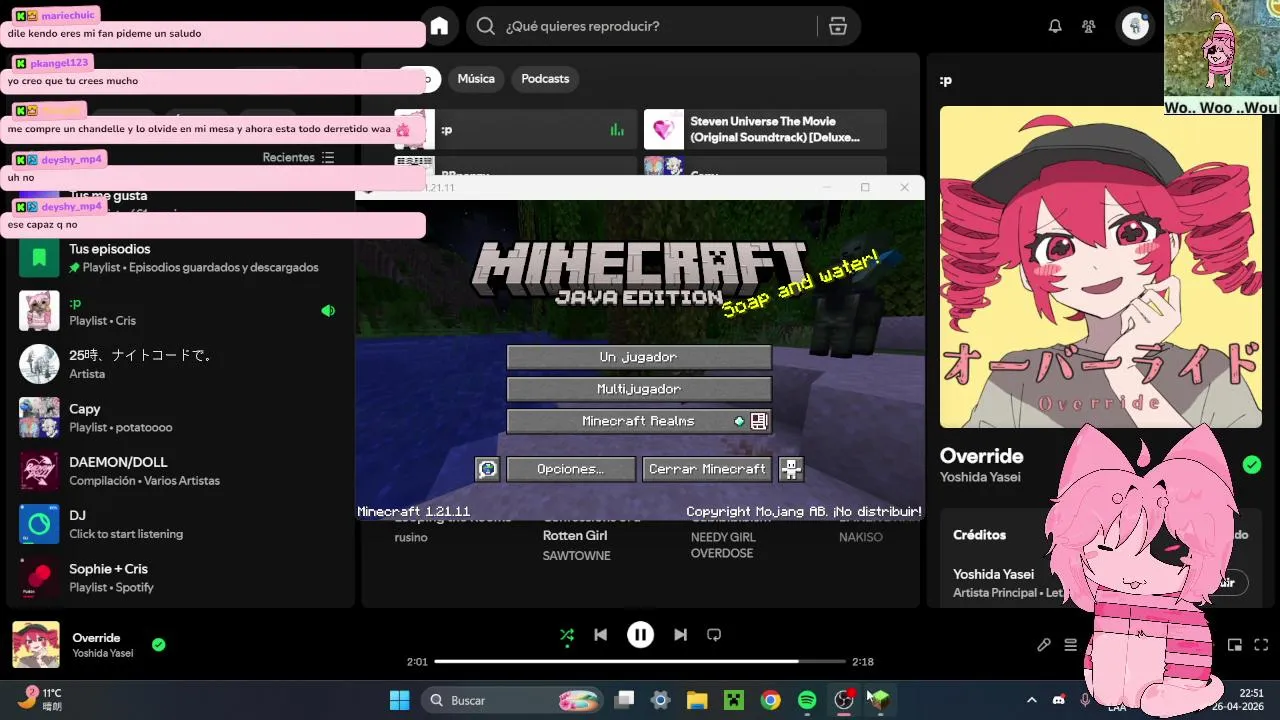Filter Spotify home by Podcasts
1280x720 pixels.
click(545, 79)
